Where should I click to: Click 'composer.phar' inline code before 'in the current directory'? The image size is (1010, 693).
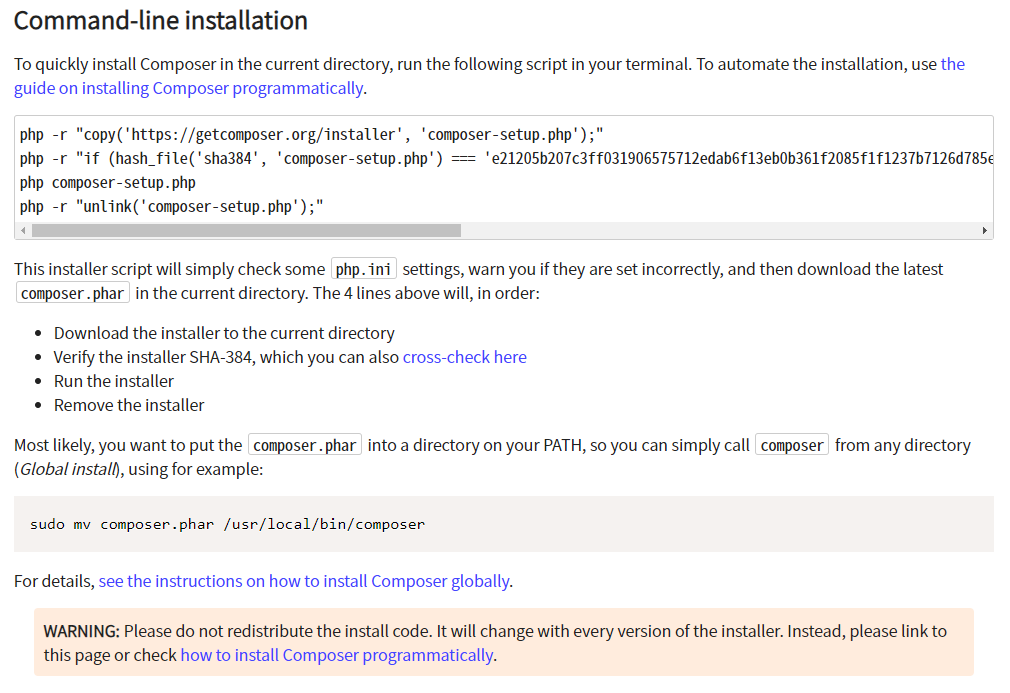coord(72,294)
